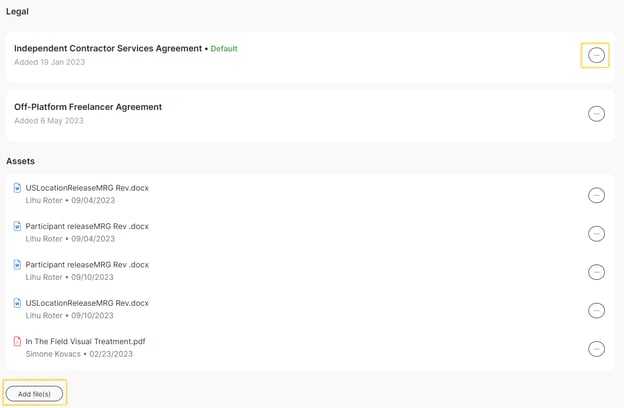The image size is (624, 408).
Task: Click docx icon of Participant releaseMRG added 09/04/2023
Action: 17,226
